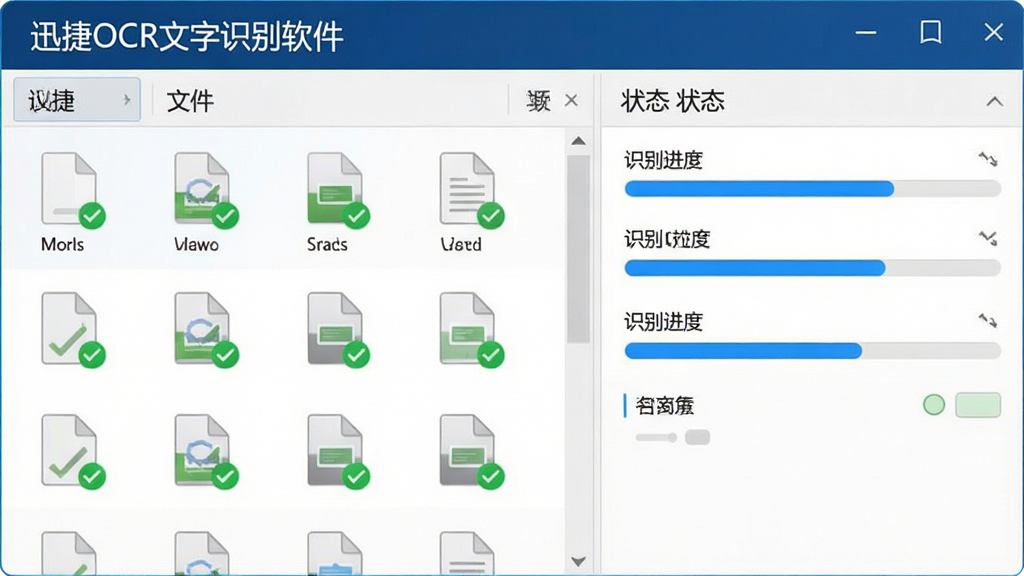Click arrows icon beside the 识别进度 label above 智 section
The image size is (1024, 576).
coord(988,320)
